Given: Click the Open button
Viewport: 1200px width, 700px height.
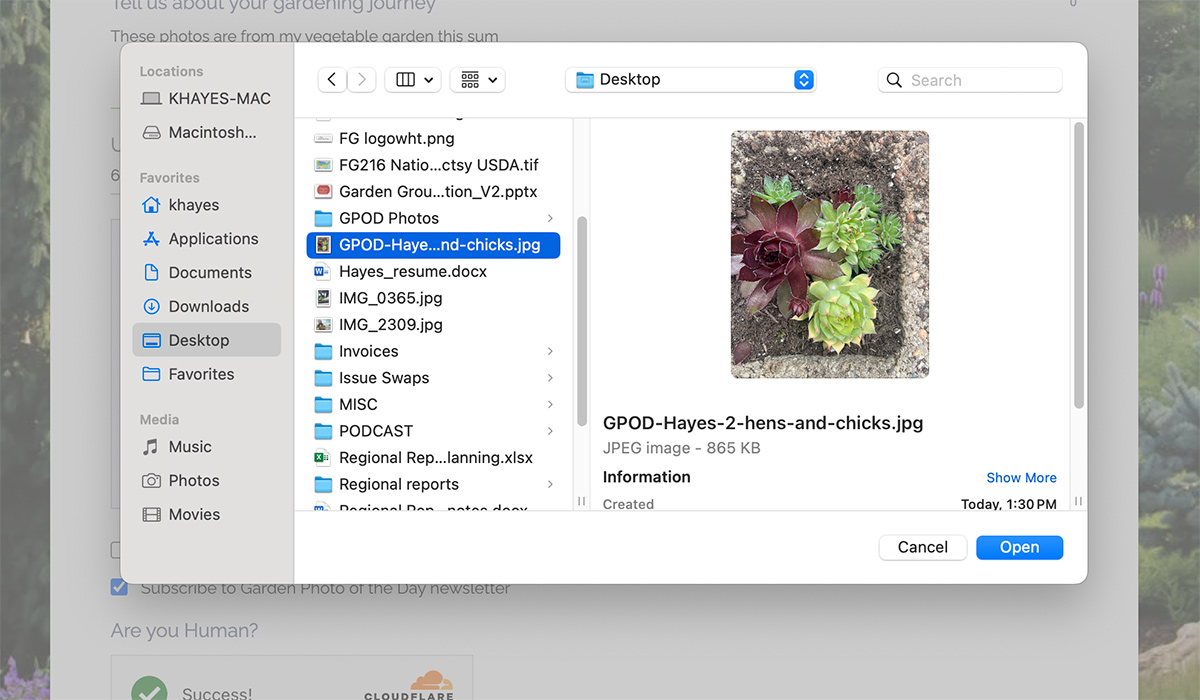Looking at the screenshot, I should click(1019, 547).
